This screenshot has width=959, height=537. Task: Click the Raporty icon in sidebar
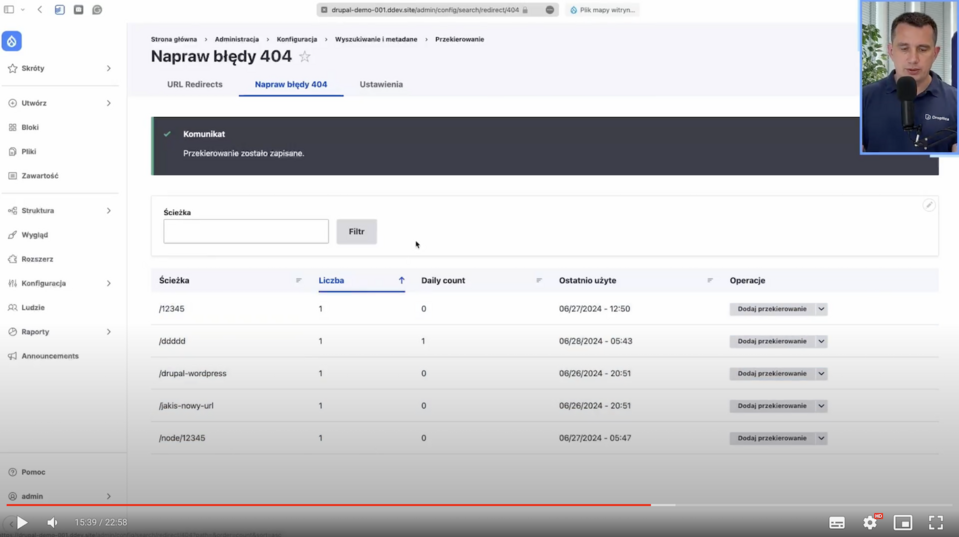click(x=12, y=331)
